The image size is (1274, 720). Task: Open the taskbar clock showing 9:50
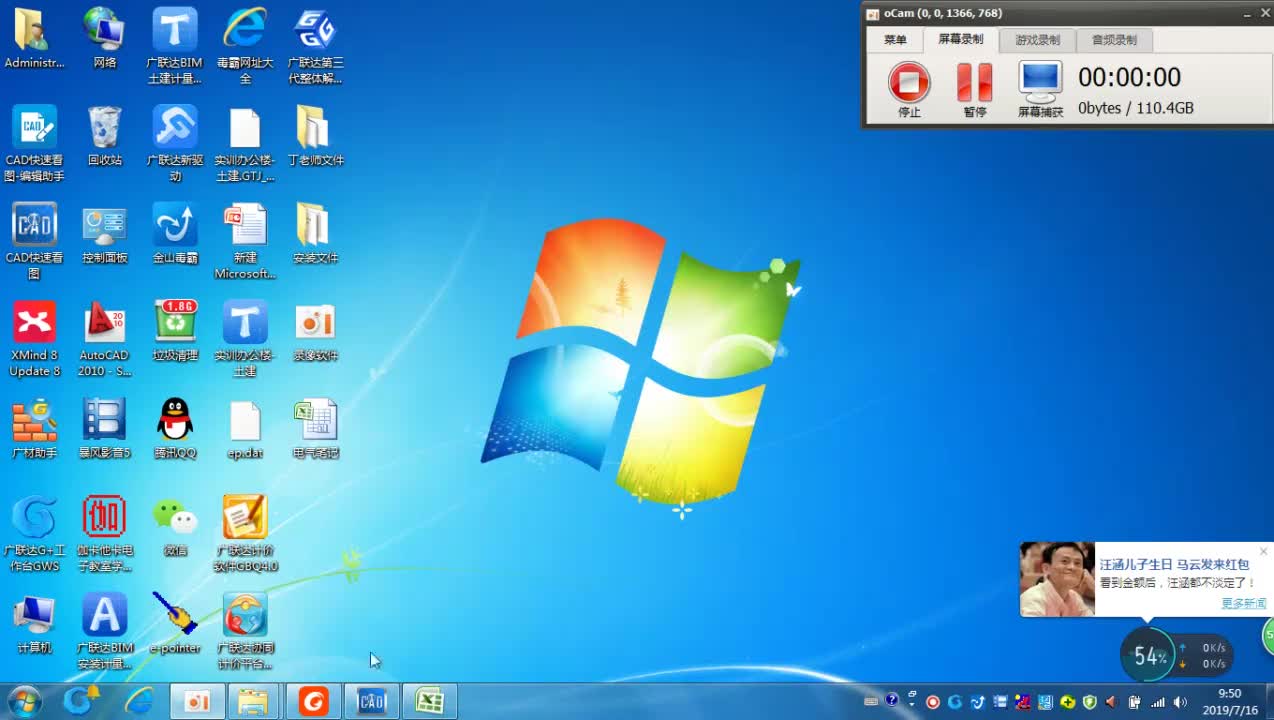[1229, 702]
